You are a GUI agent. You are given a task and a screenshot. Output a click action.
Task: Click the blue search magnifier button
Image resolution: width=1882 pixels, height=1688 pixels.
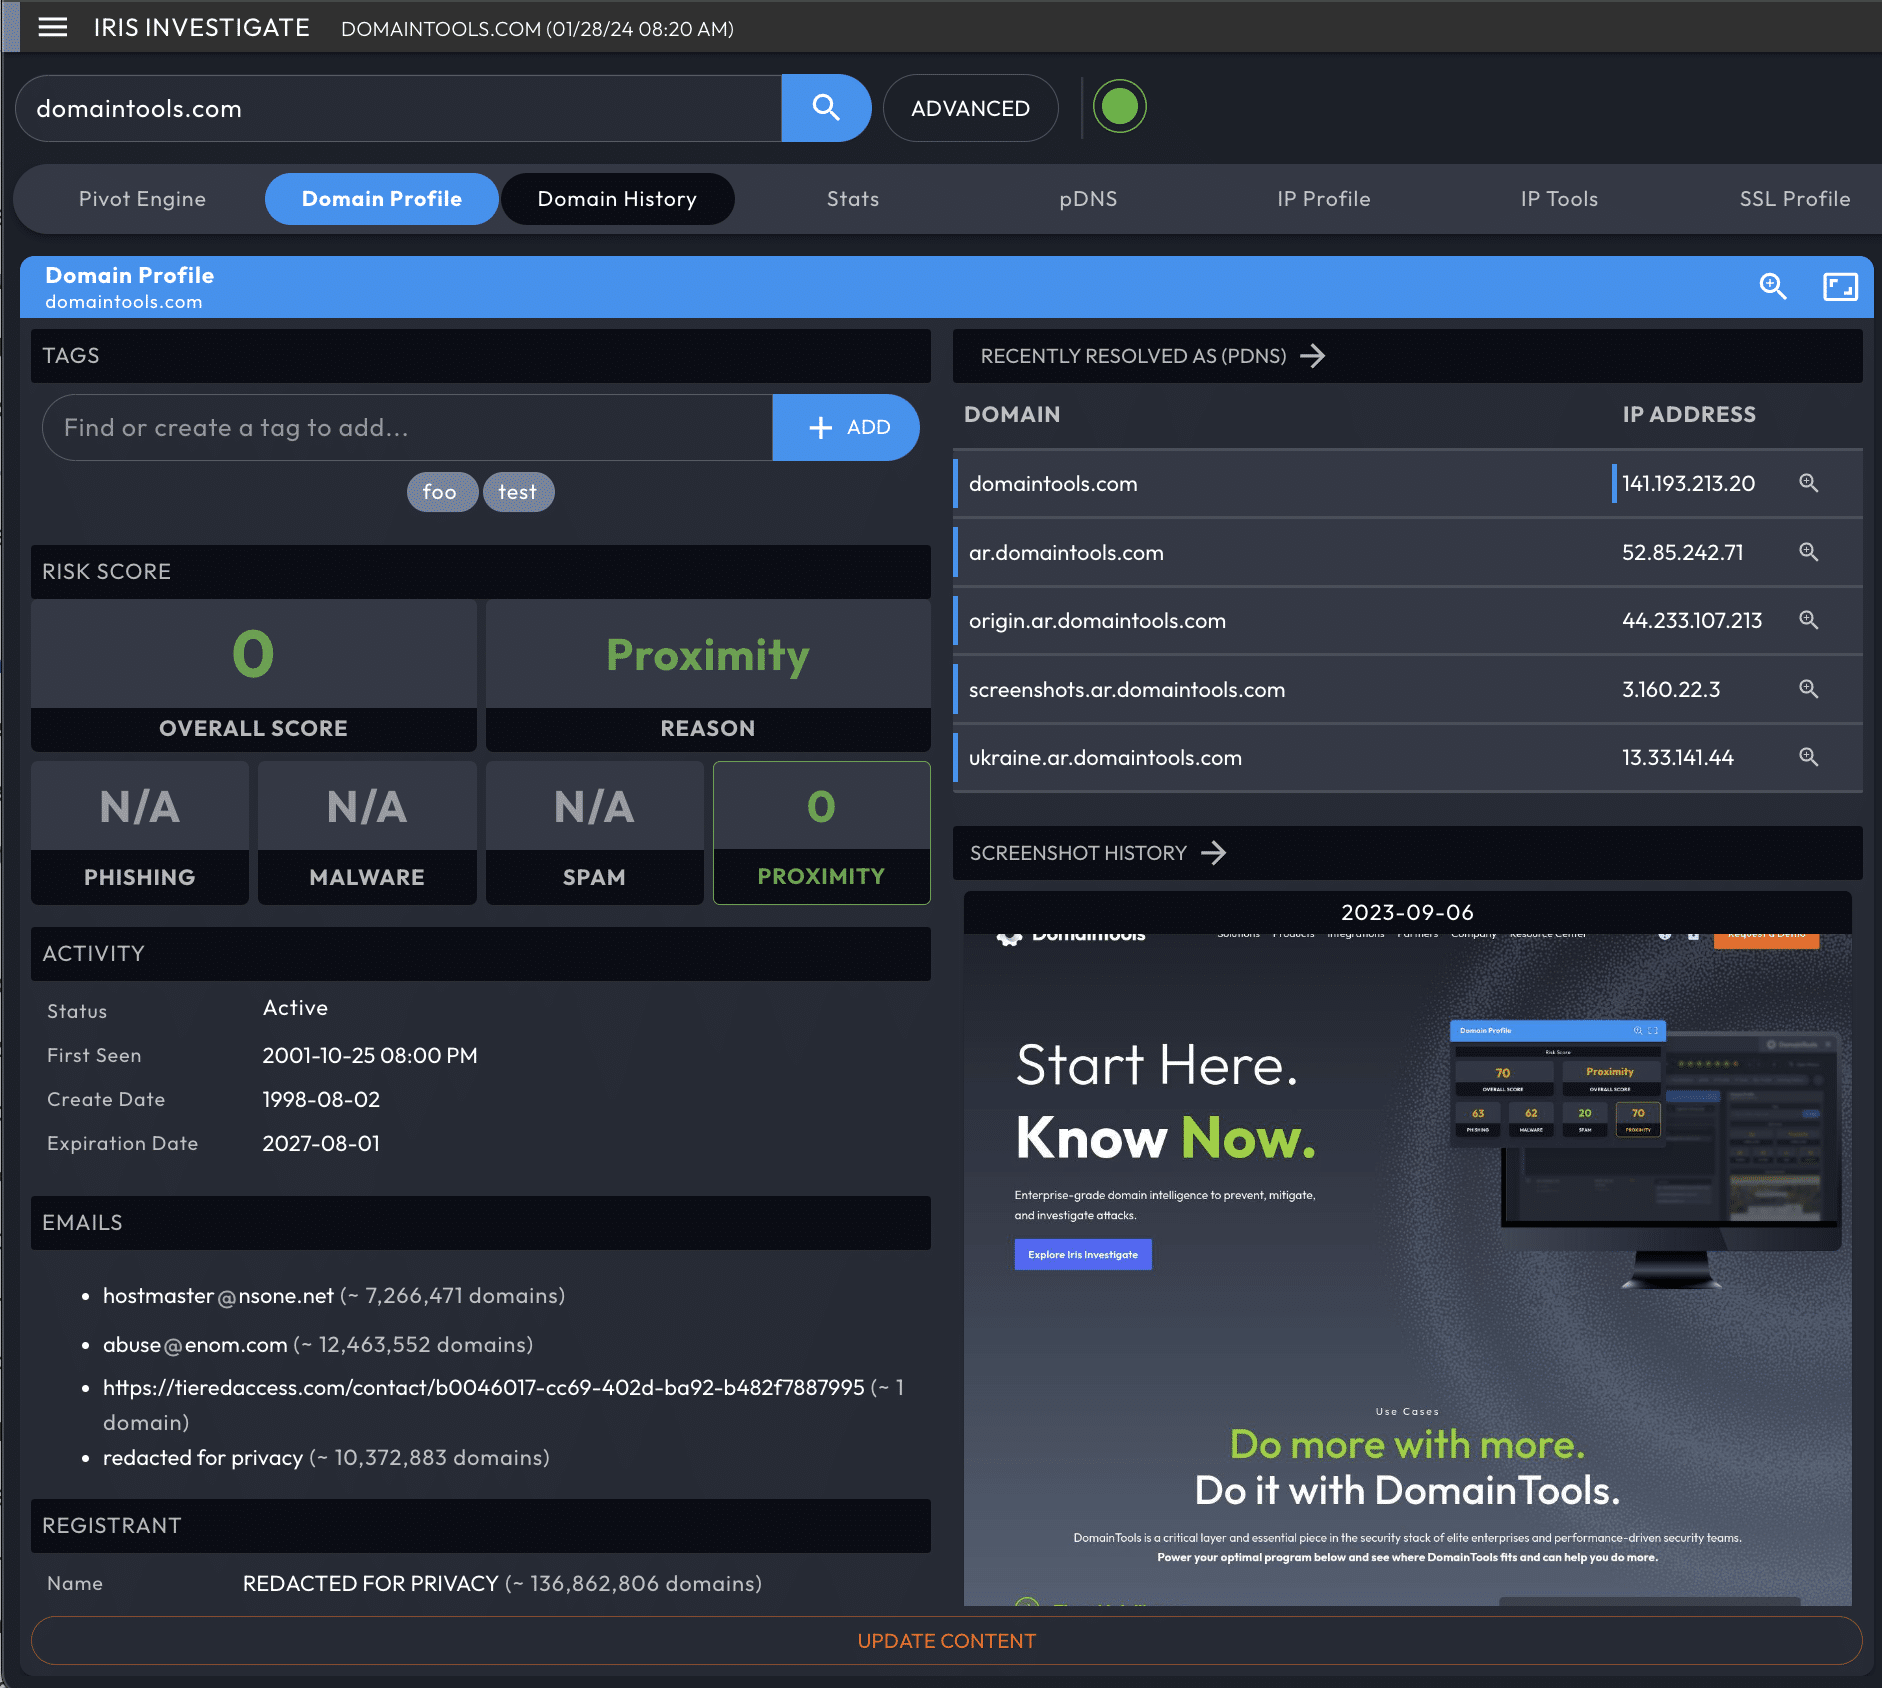click(826, 108)
